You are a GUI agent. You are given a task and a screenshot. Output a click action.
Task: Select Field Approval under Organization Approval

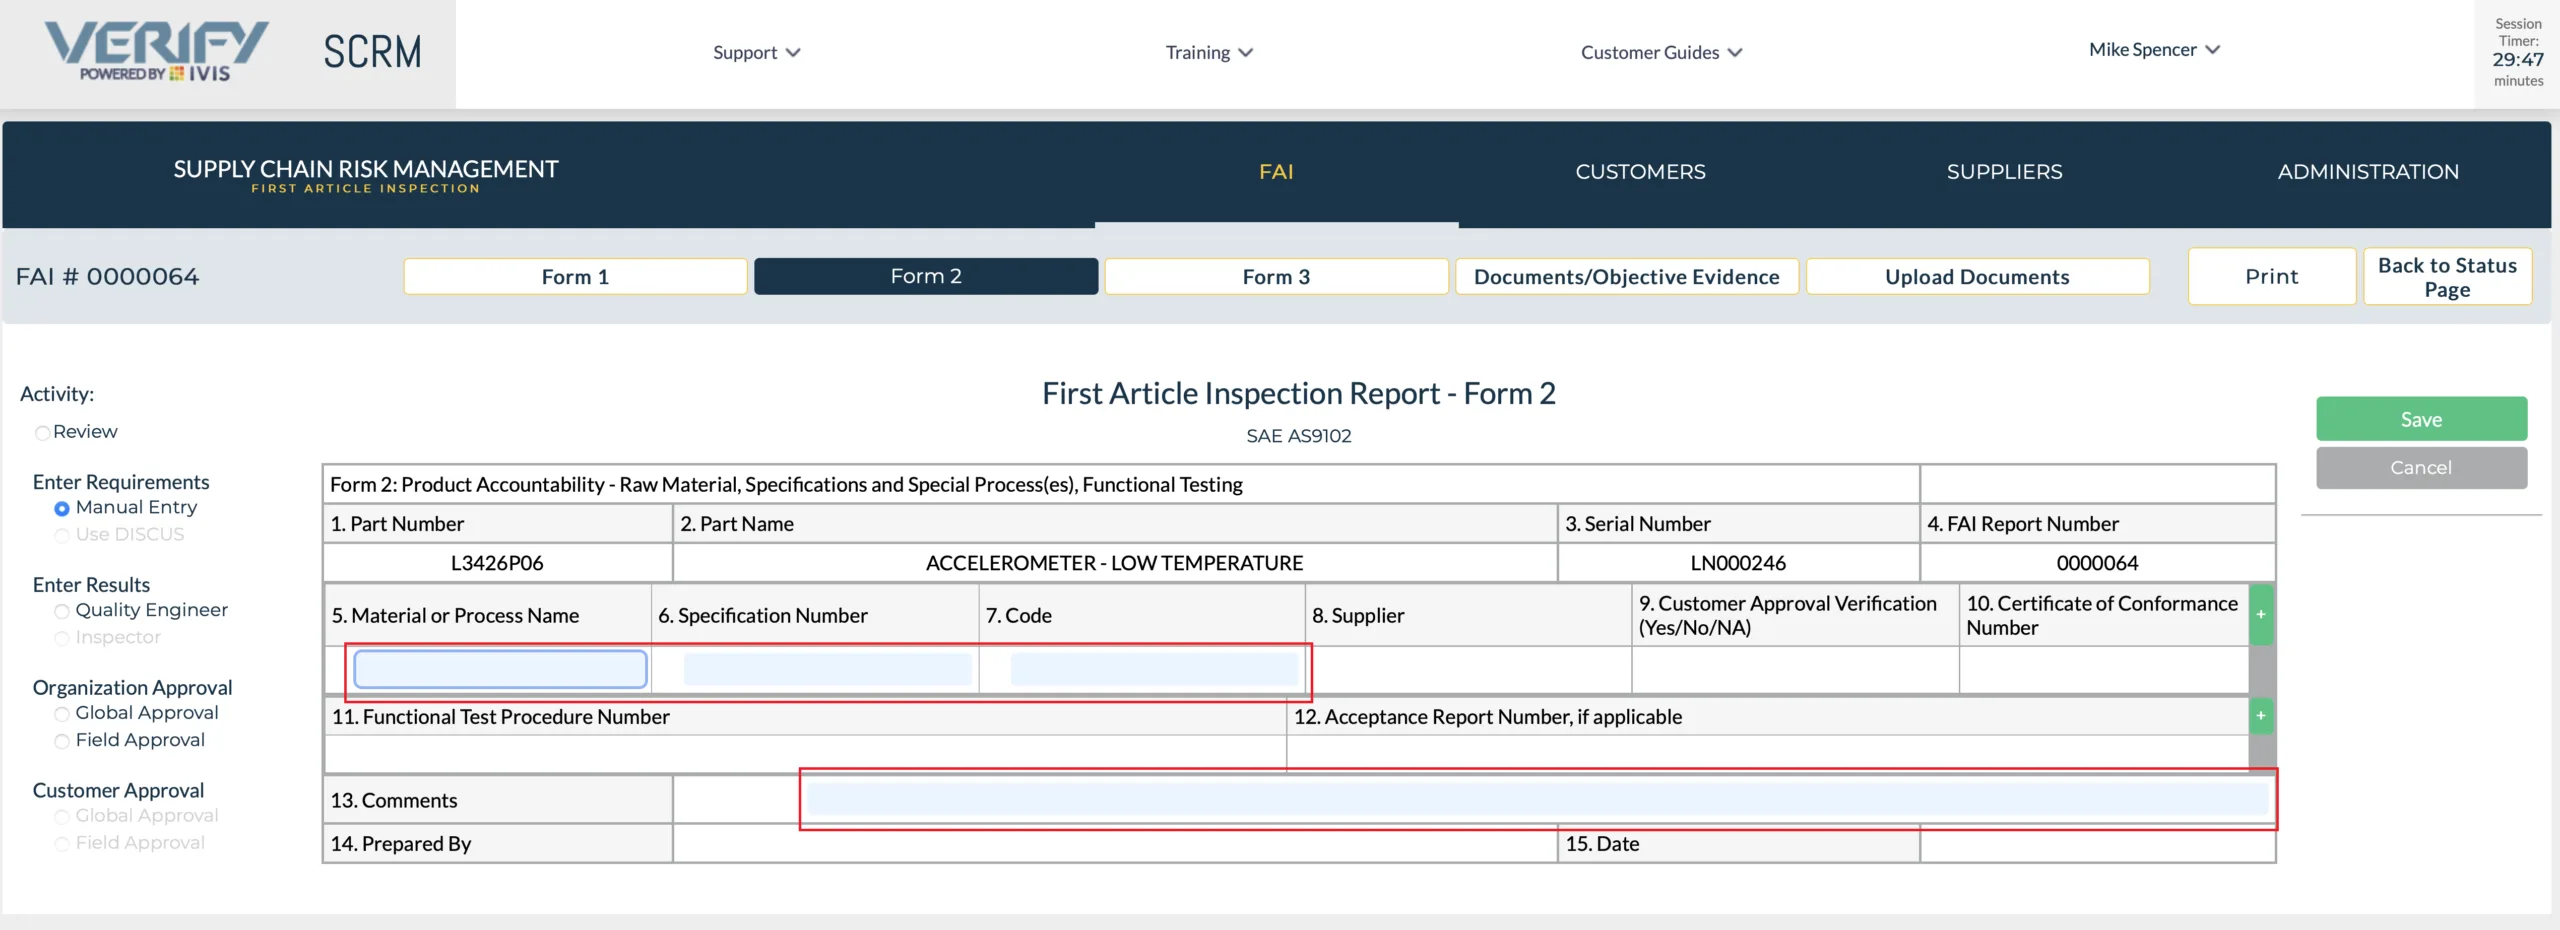62,741
